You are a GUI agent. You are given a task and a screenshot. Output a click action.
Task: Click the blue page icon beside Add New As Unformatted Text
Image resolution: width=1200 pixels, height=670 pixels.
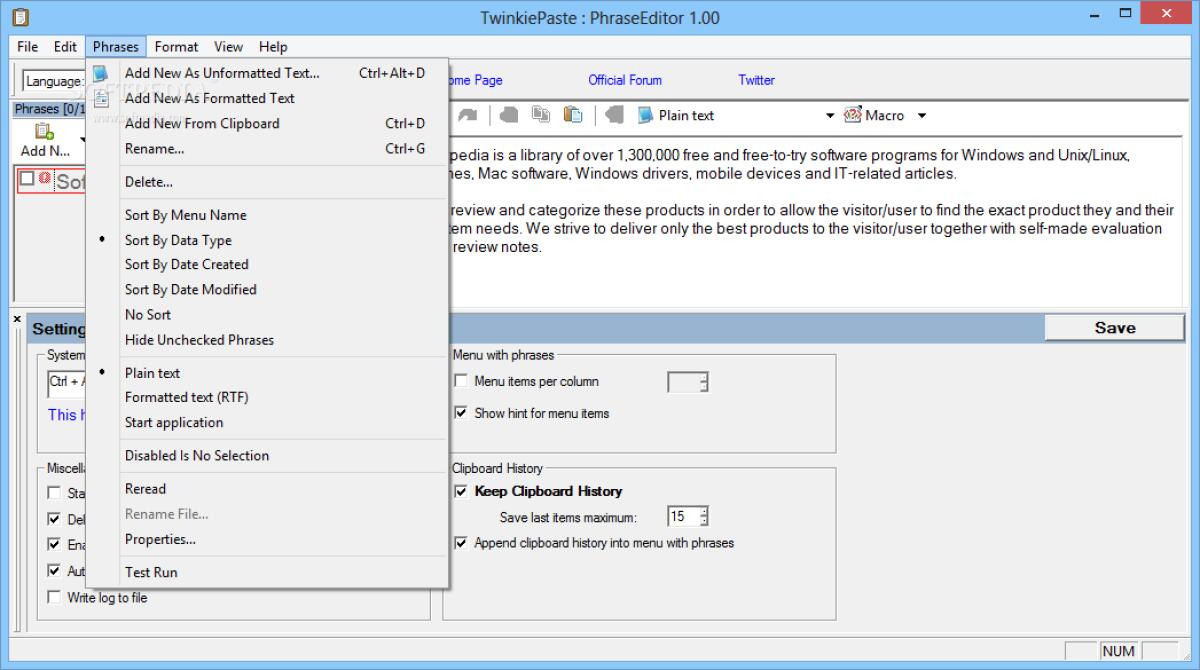(101, 73)
